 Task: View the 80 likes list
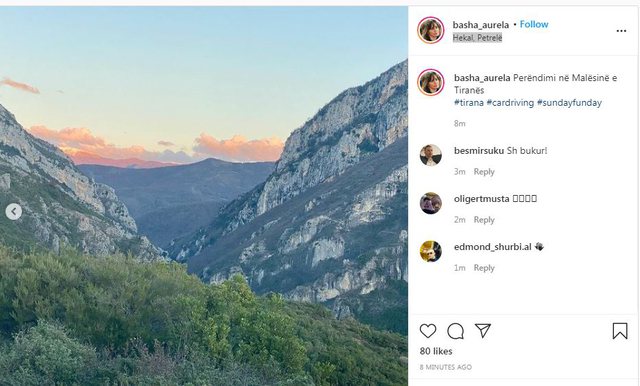(x=436, y=351)
